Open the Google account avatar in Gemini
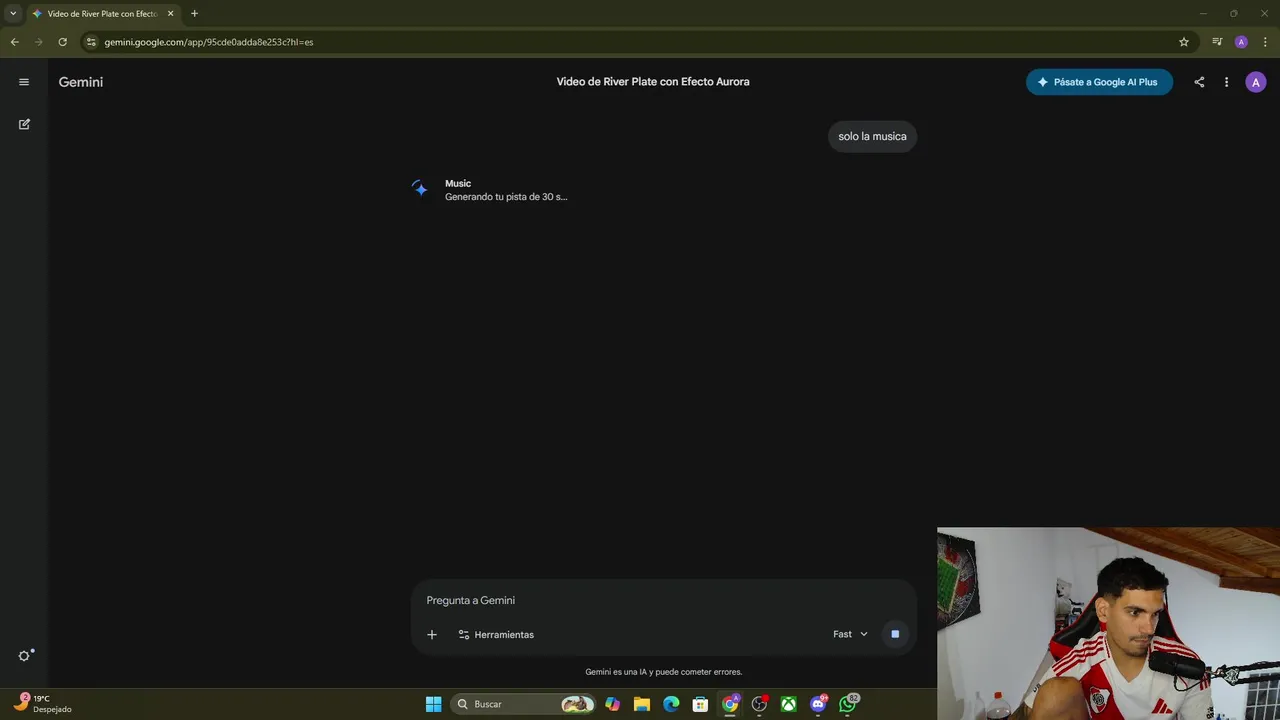 (1255, 82)
